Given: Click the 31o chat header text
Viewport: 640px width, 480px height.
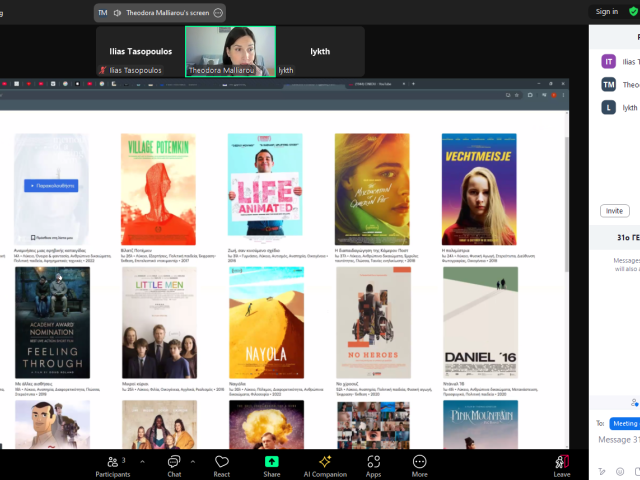Looking at the screenshot, I should (628, 238).
